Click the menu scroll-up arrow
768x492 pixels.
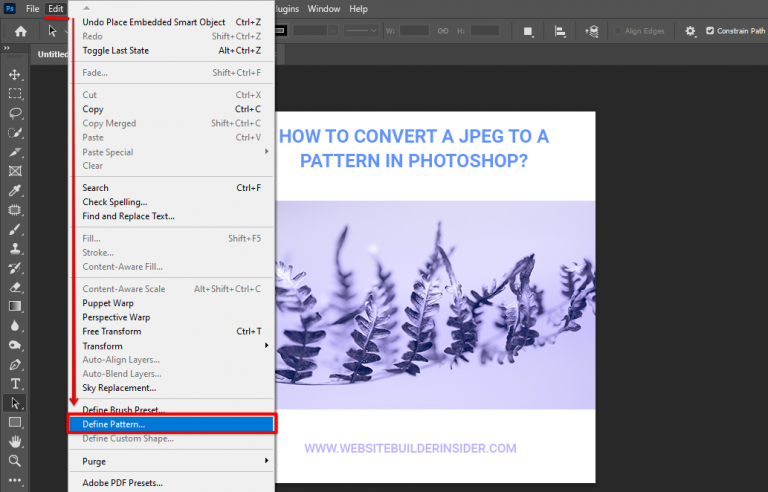pyautogui.click(x=87, y=8)
